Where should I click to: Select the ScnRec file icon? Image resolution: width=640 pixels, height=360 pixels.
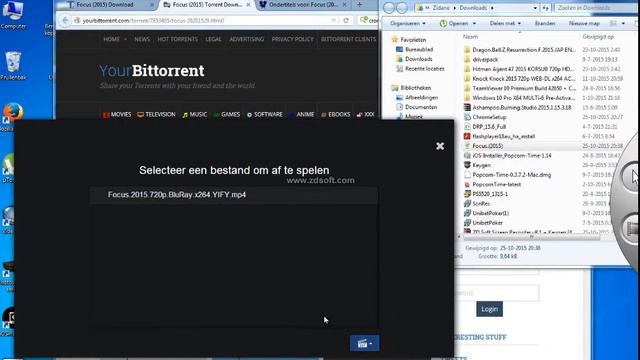tap(467, 204)
